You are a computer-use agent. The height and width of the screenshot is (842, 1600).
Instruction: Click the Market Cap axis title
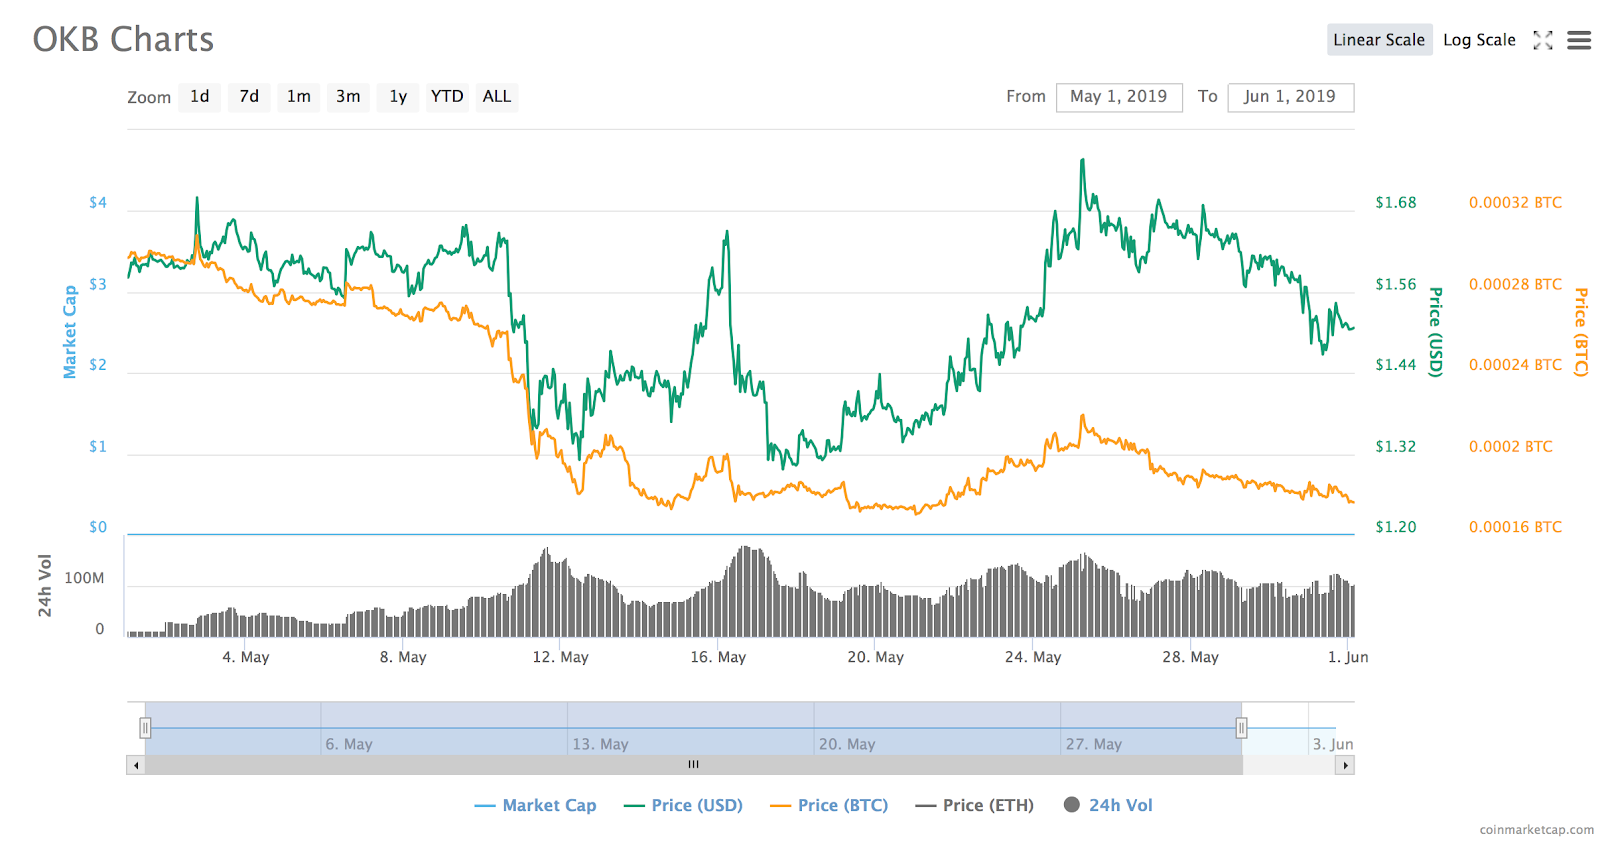[70, 332]
